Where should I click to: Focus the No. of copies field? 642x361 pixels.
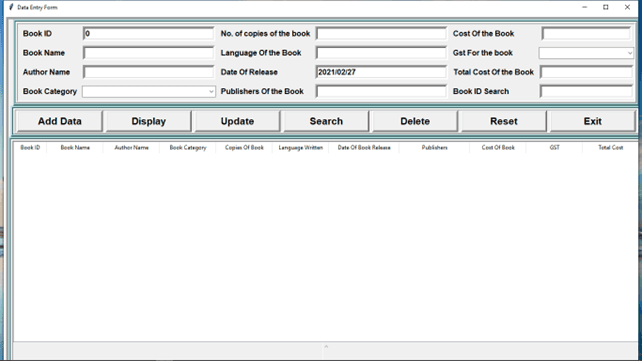coord(381,34)
